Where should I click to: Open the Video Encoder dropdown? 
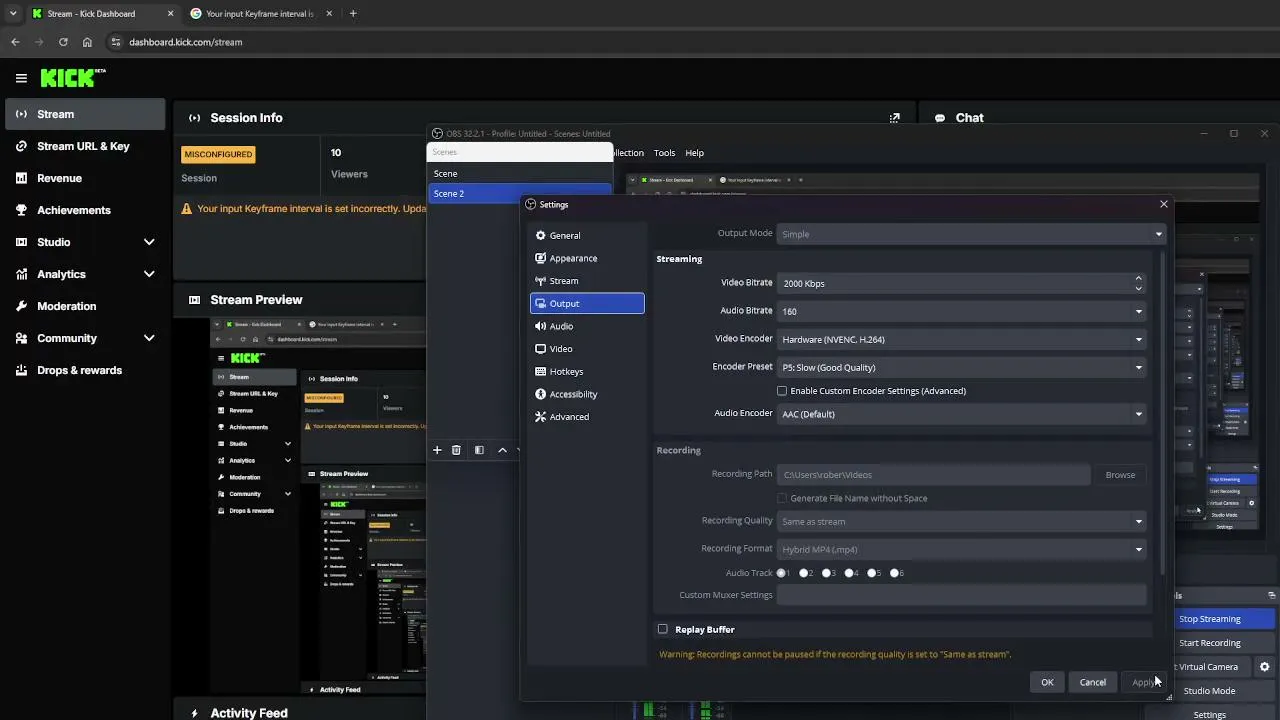click(961, 339)
